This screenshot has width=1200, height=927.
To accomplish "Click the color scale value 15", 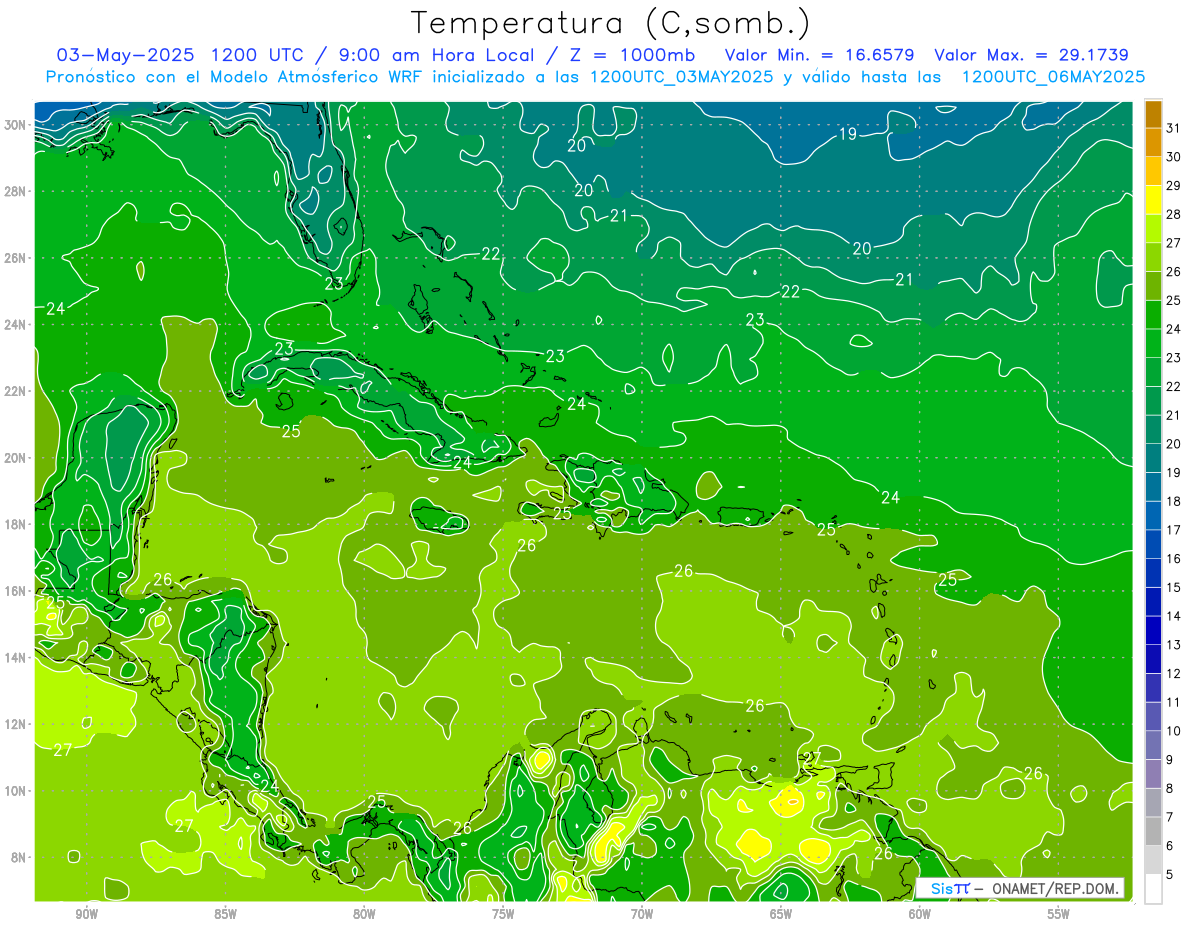I will pos(1174,588).
